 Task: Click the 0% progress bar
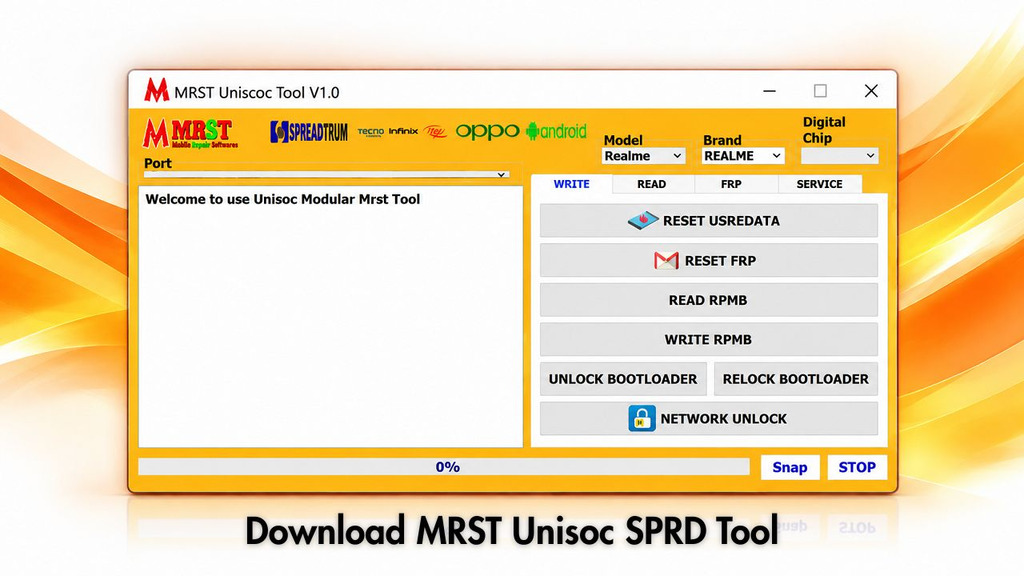(x=444, y=467)
